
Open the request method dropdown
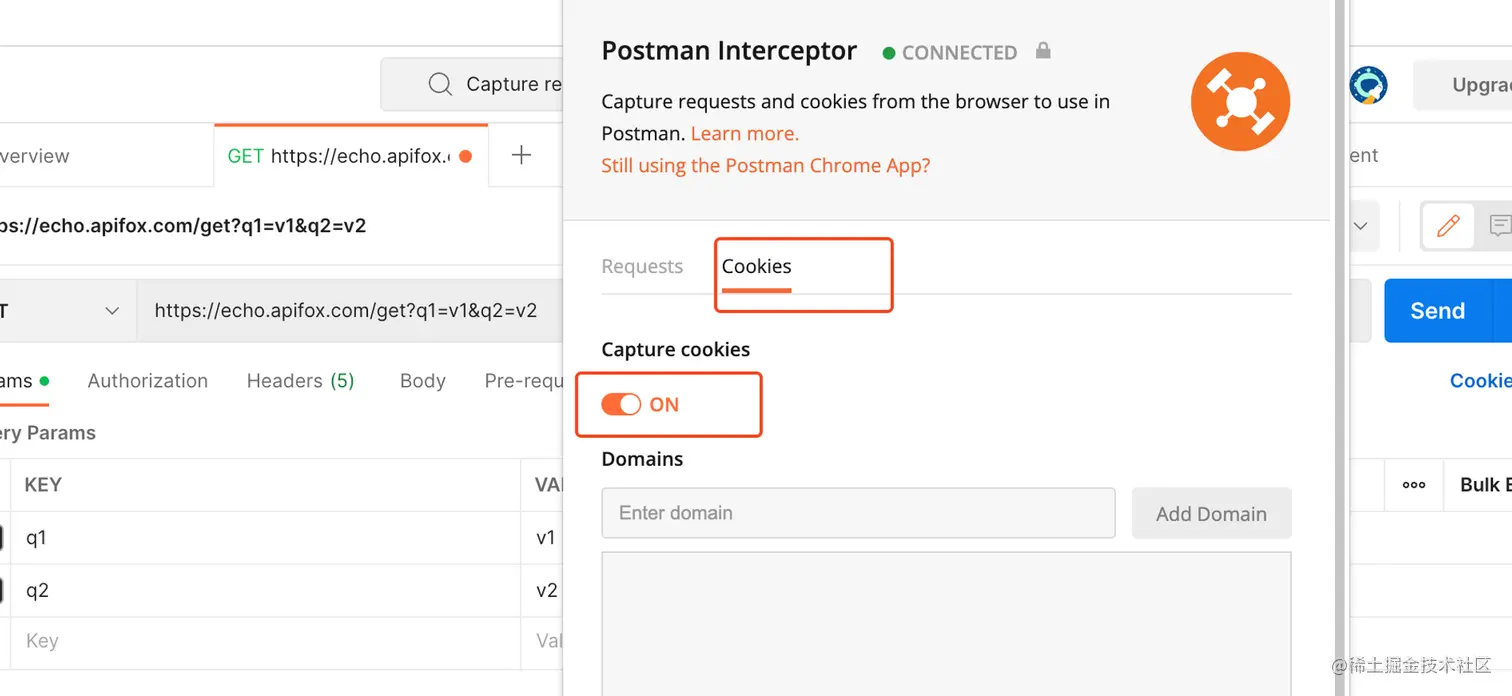[x=111, y=310]
